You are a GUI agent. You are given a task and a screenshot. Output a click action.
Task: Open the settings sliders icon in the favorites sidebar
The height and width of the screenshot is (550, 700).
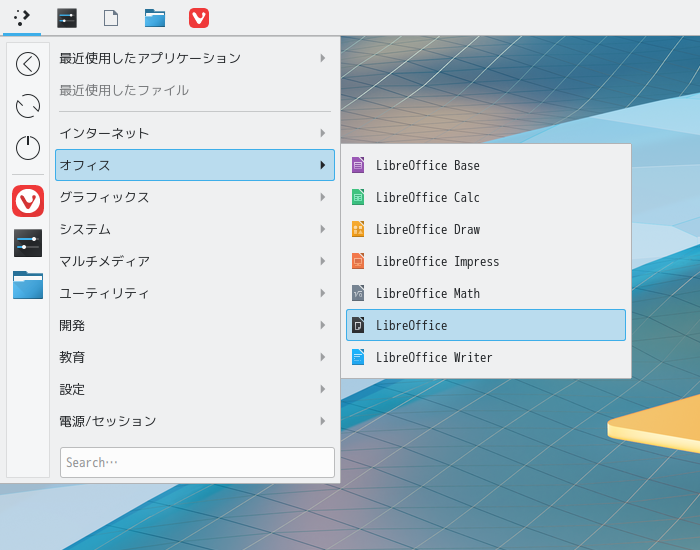(x=28, y=243)
